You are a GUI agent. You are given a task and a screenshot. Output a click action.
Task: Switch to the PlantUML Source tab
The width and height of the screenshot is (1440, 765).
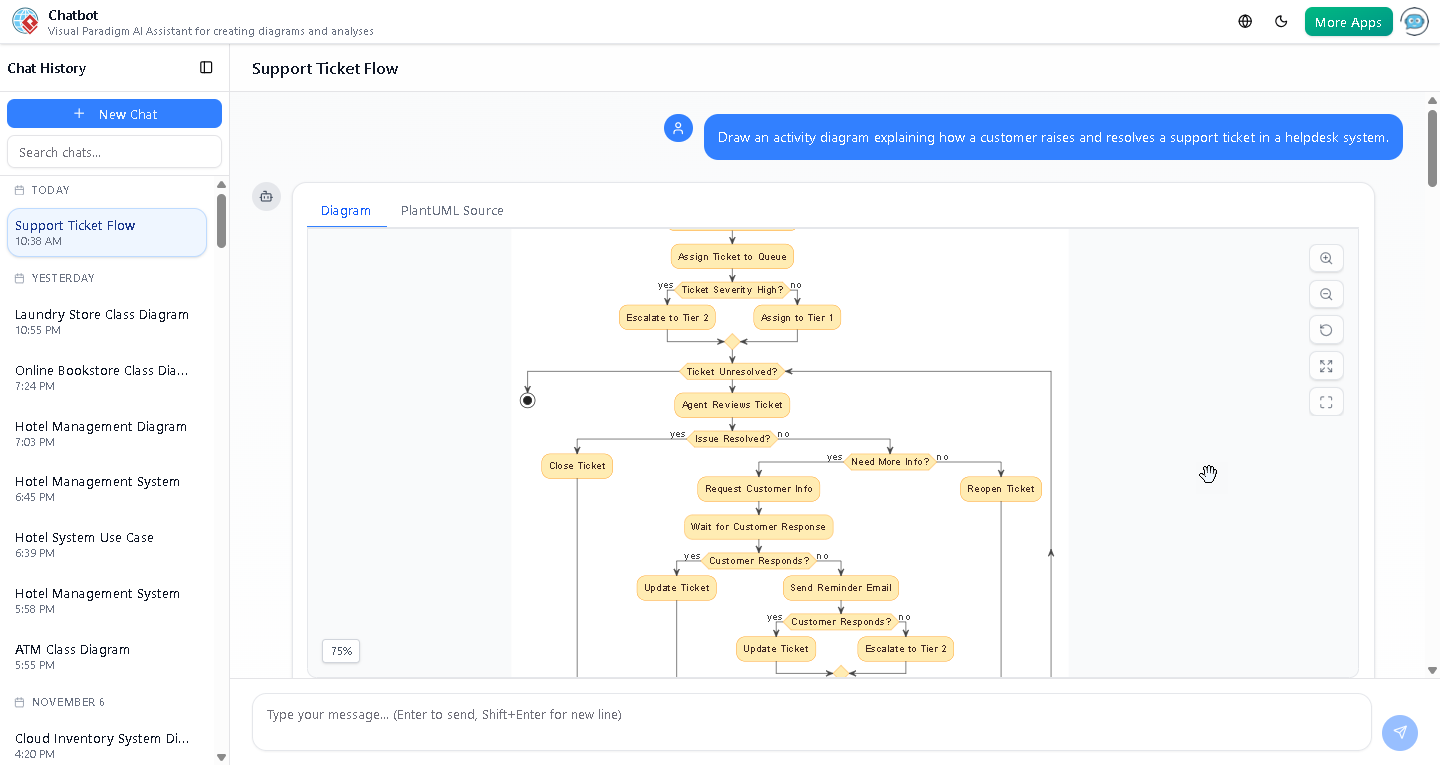[x=451, y=210]
